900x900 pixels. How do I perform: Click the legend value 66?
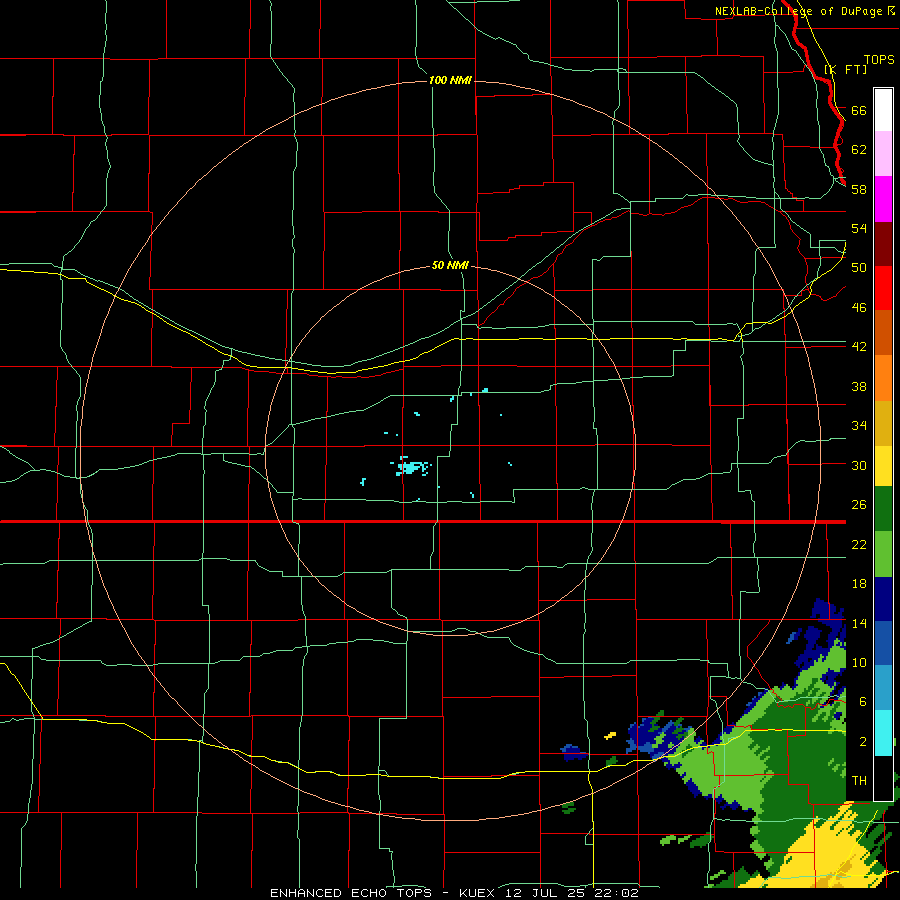859,110
